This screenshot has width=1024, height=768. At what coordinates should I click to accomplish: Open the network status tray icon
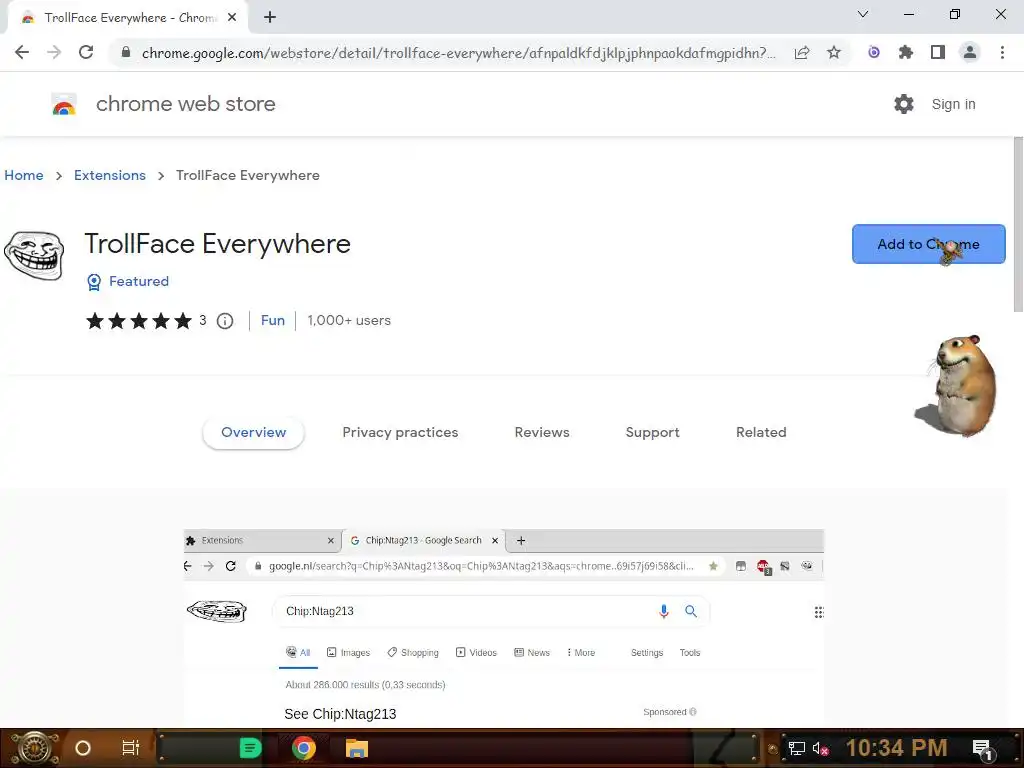coord(796,748)
